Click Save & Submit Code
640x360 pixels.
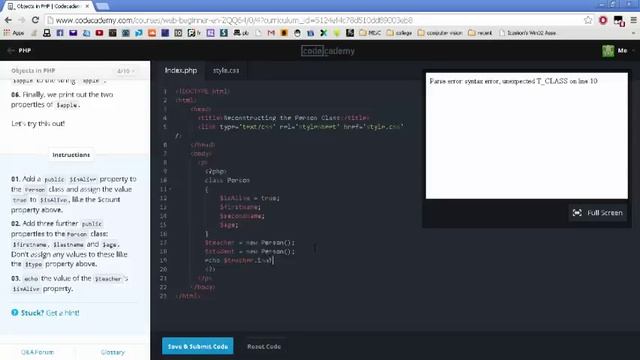click(x=198, y=346)
